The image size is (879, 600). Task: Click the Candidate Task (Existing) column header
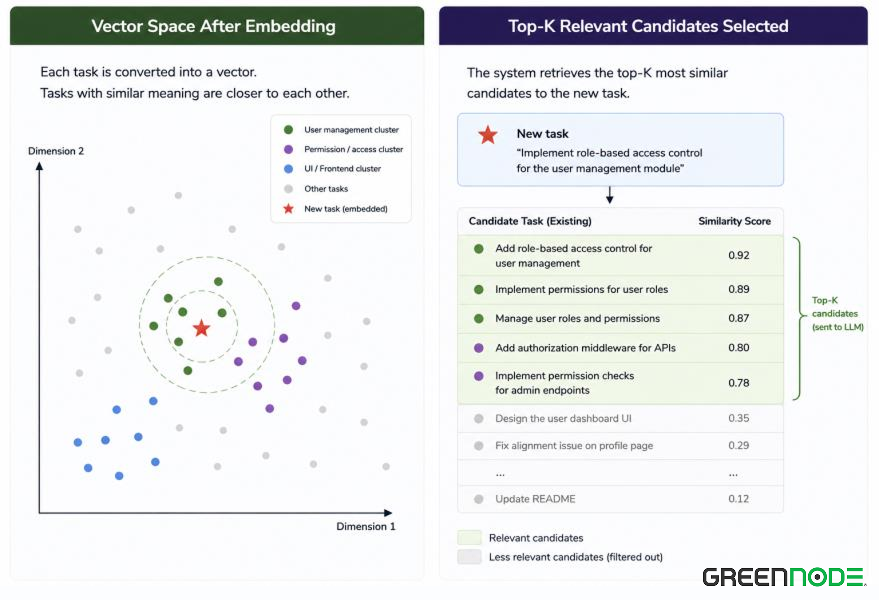pos(530,221)
